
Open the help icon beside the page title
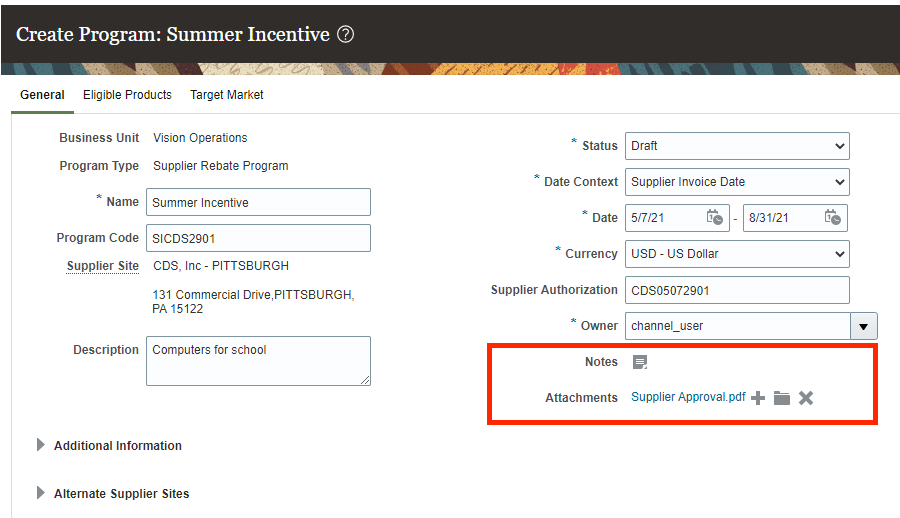point(345,35)
